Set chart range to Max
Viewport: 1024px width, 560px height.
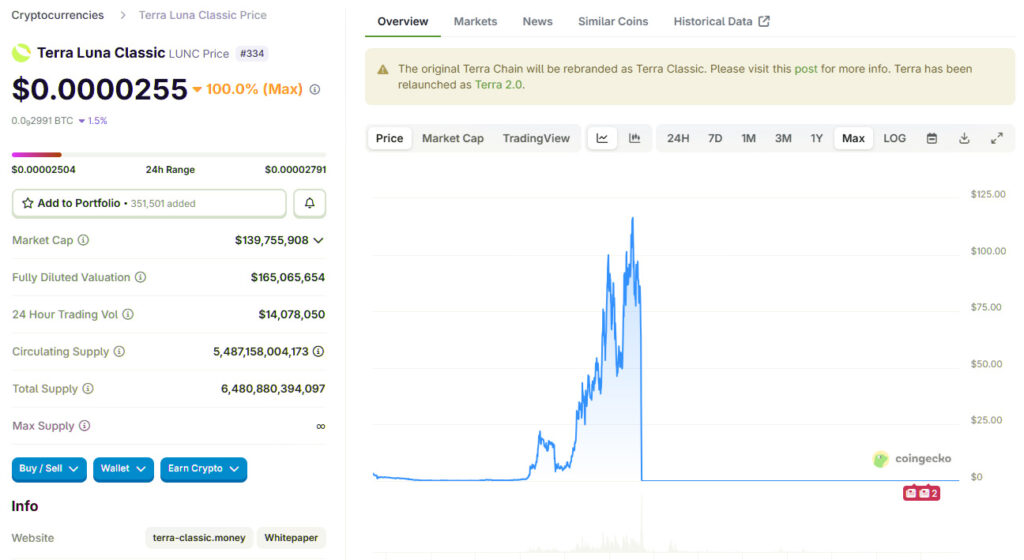[x=853, y=138]
